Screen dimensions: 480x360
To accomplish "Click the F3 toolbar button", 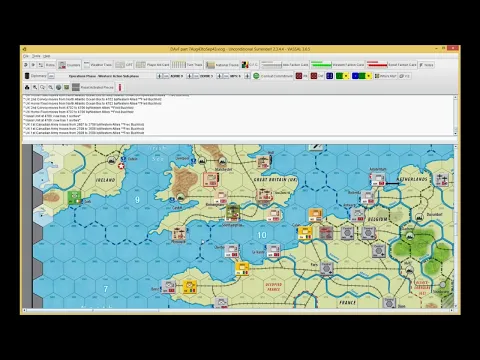I will tap(405, 76).
